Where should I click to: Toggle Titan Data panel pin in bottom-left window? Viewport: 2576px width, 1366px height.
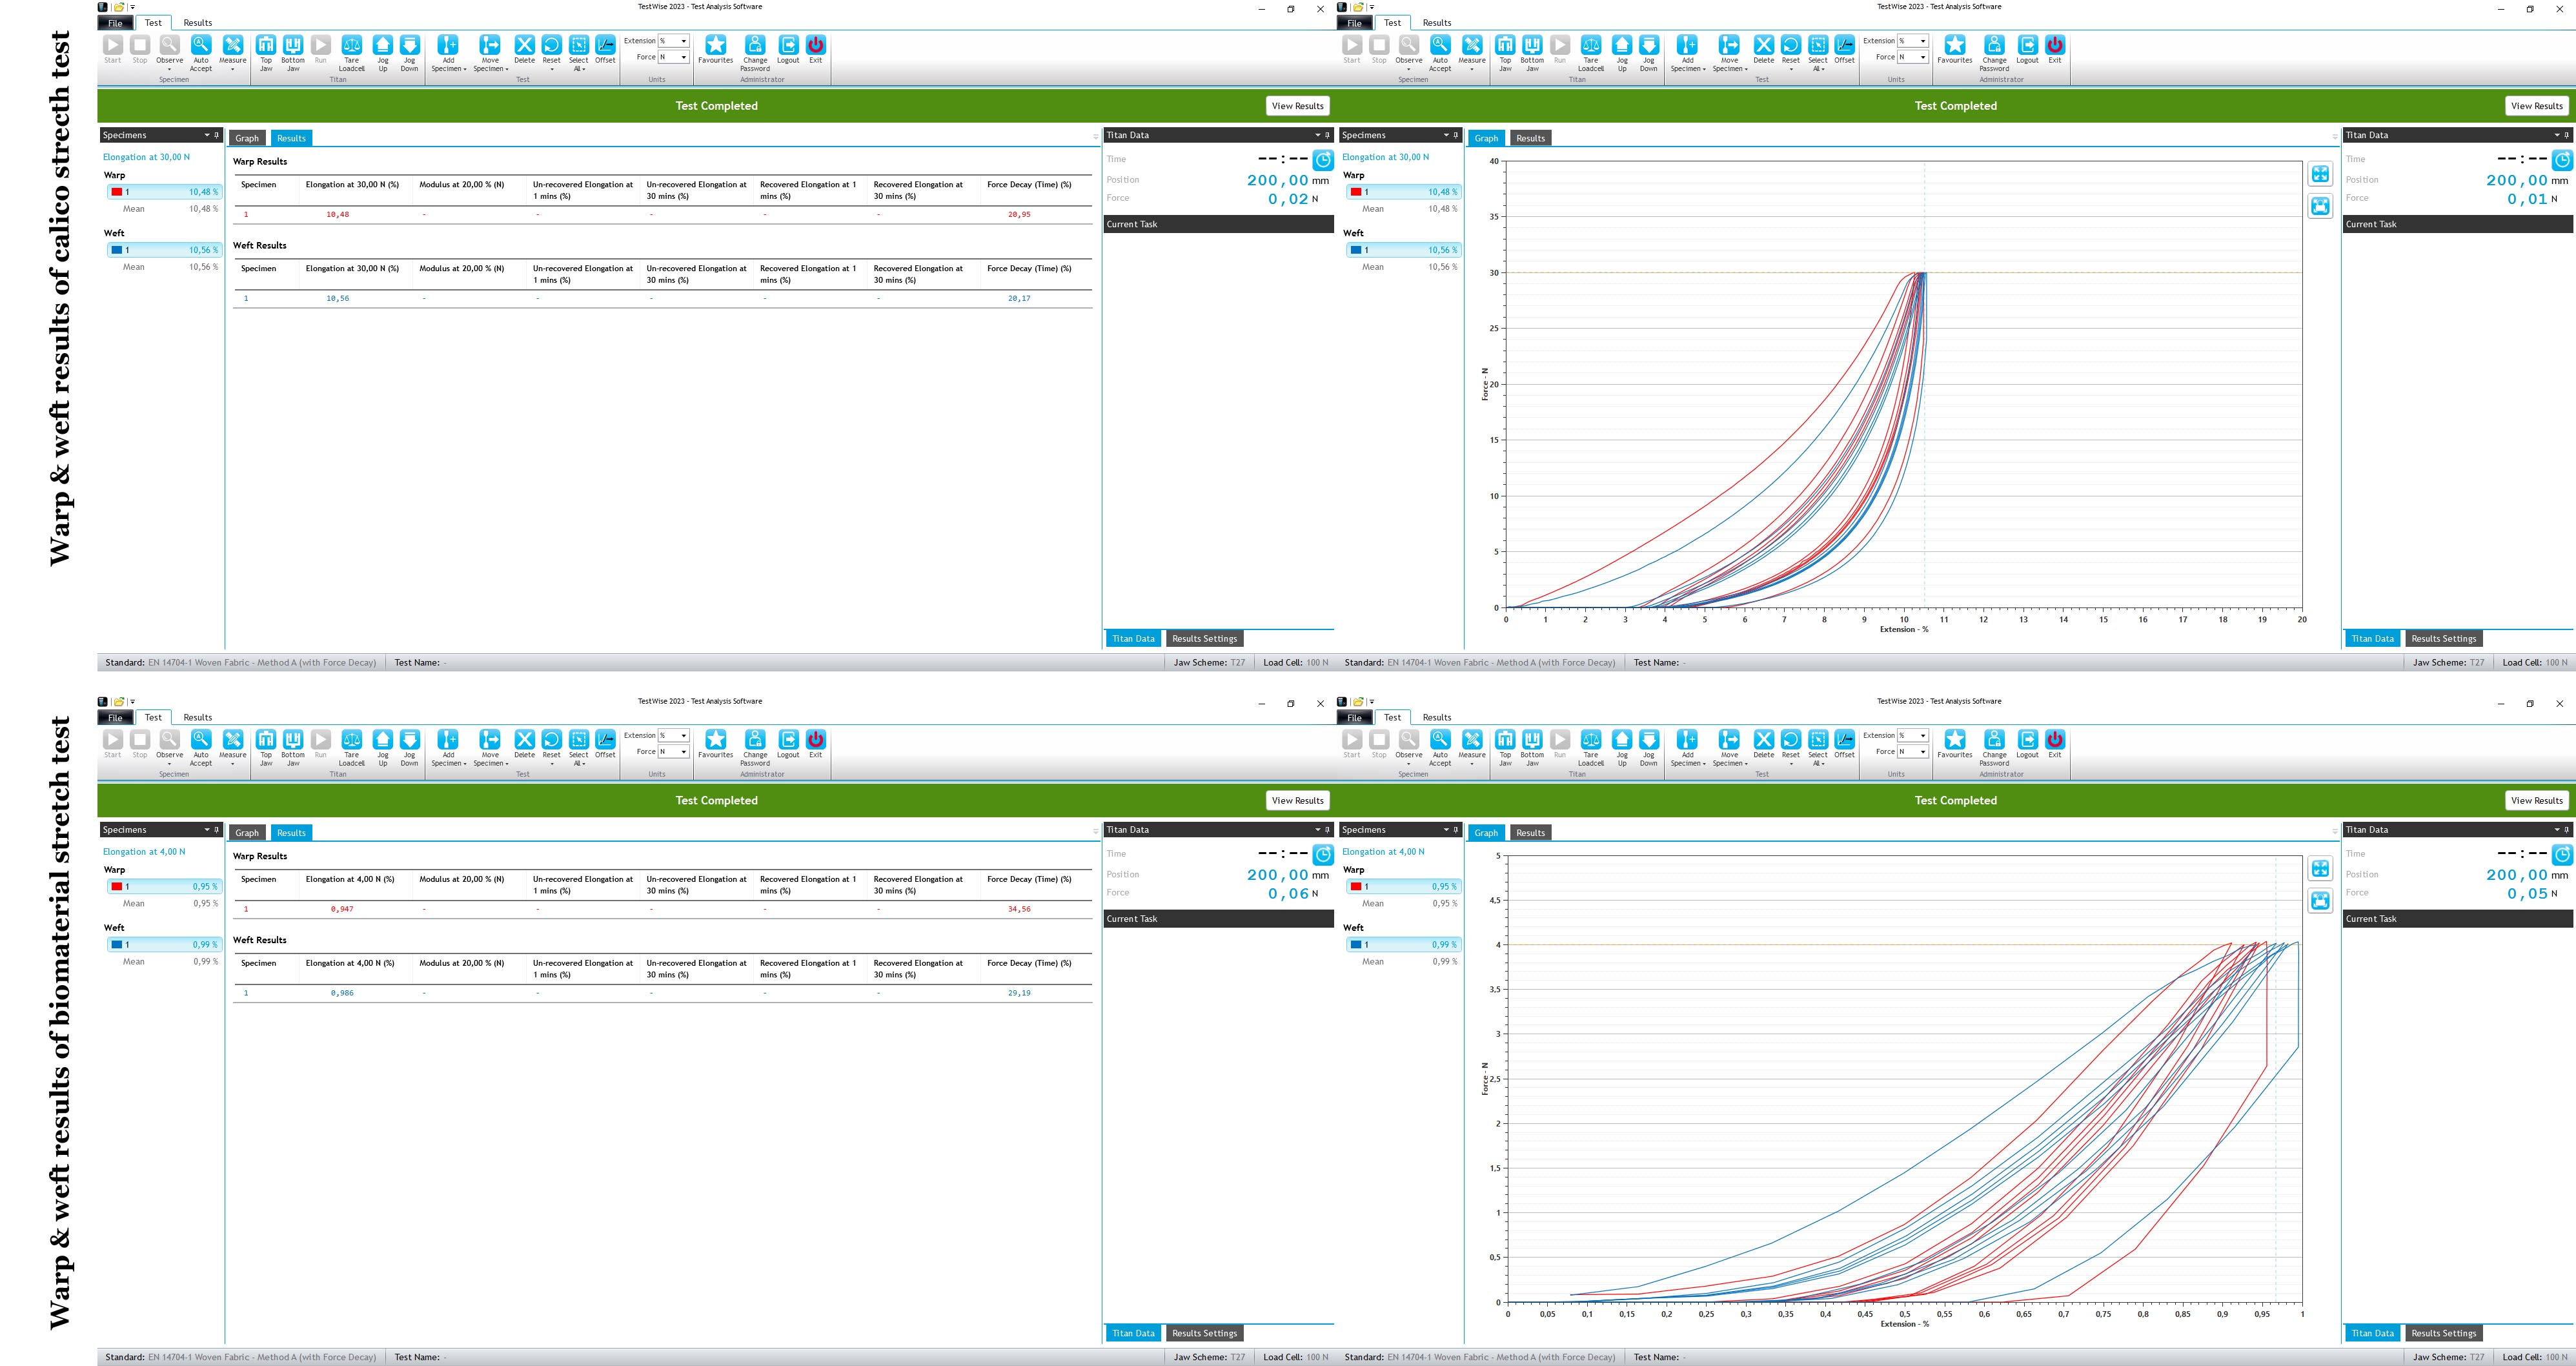click(x=1327, y=830)
